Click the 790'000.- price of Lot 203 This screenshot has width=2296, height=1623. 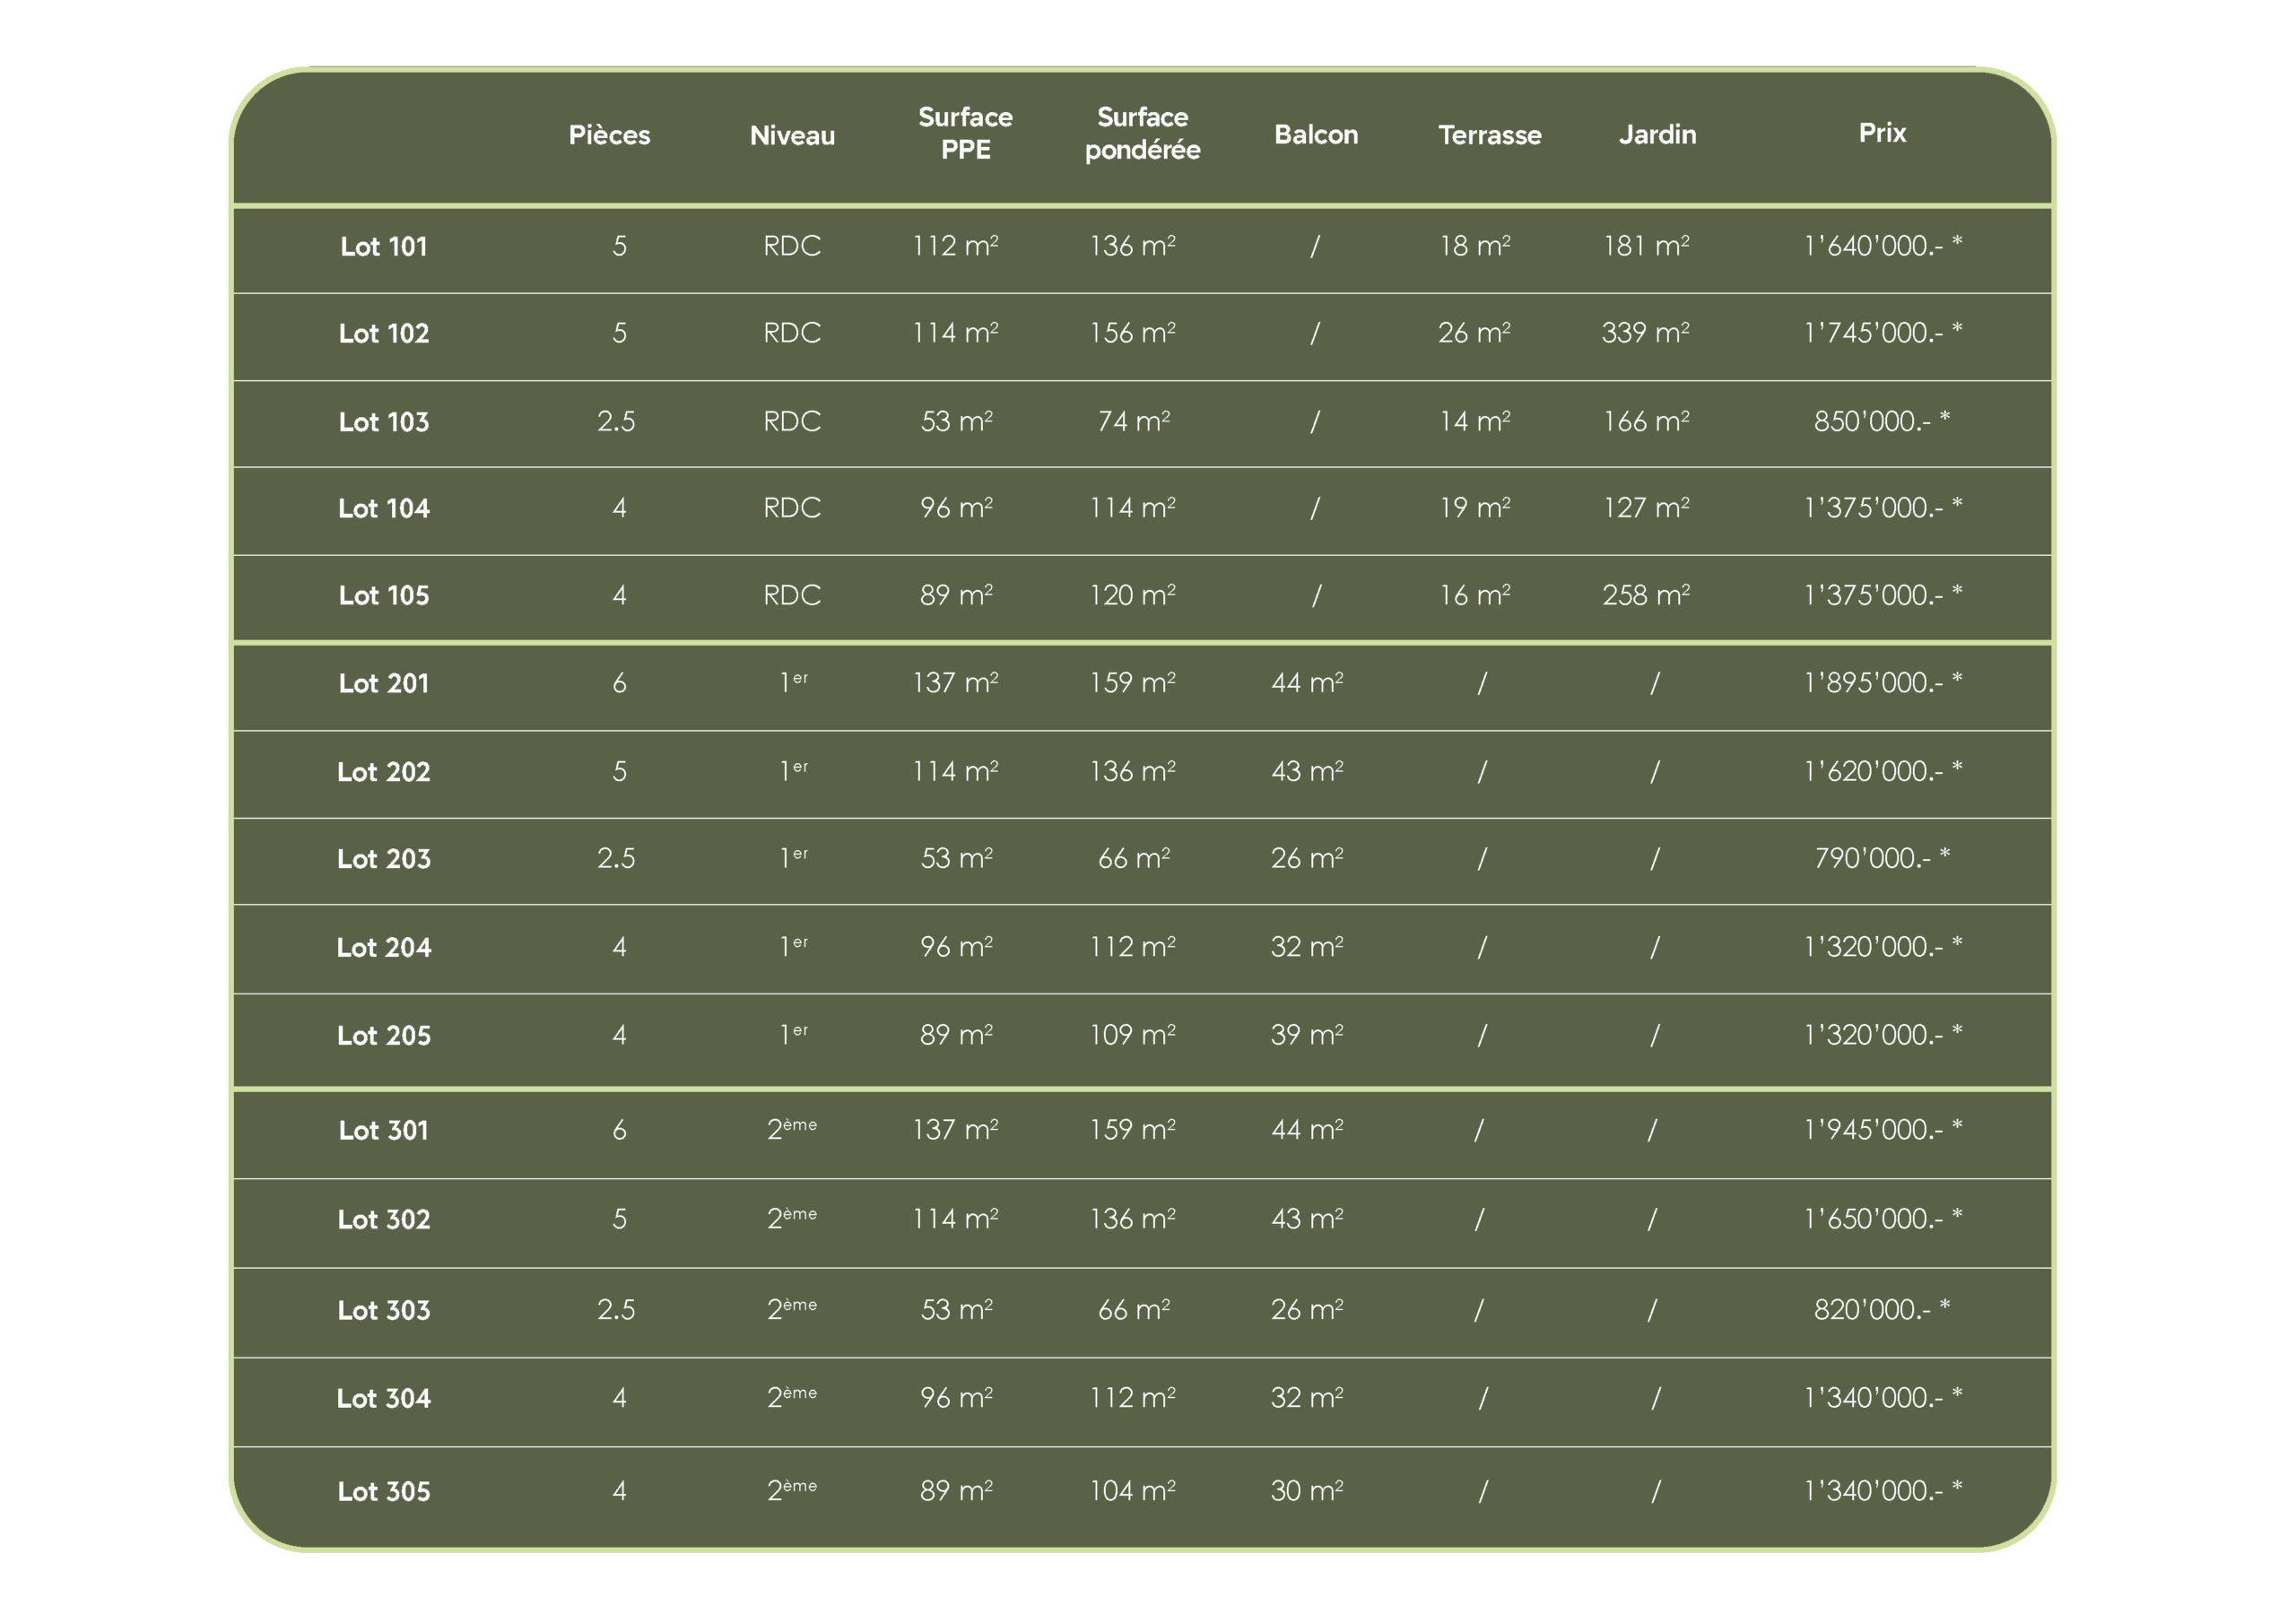1882,858
